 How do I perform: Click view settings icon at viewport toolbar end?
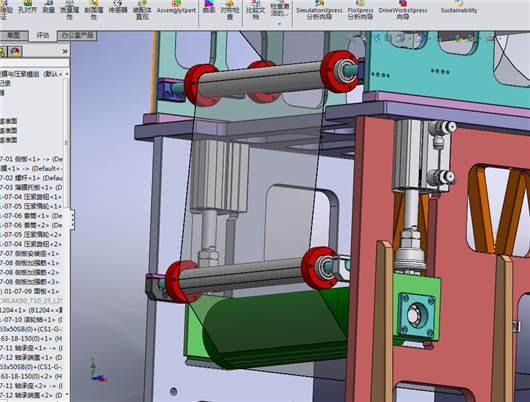pos(490,38)
